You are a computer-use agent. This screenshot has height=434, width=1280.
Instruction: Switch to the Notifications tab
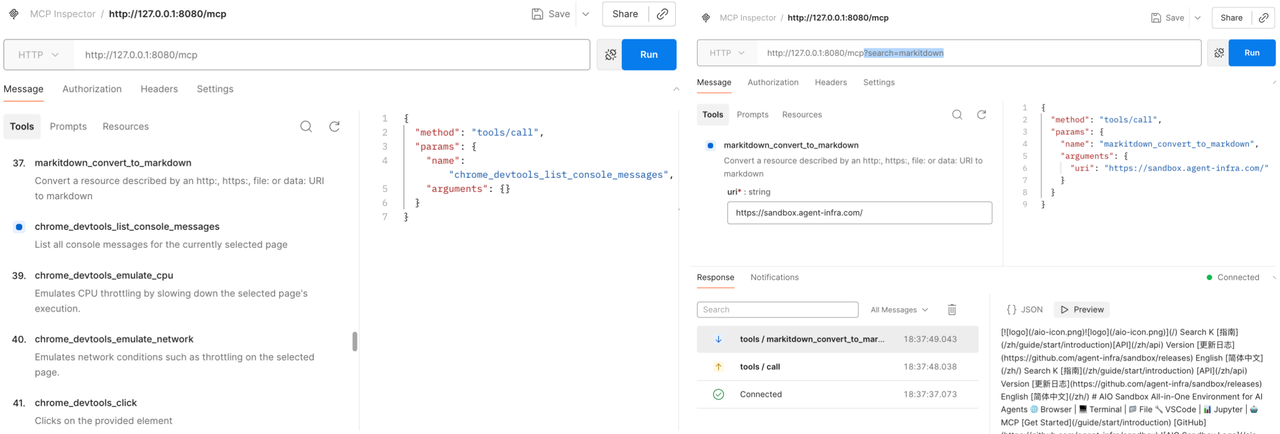[774, 277]
